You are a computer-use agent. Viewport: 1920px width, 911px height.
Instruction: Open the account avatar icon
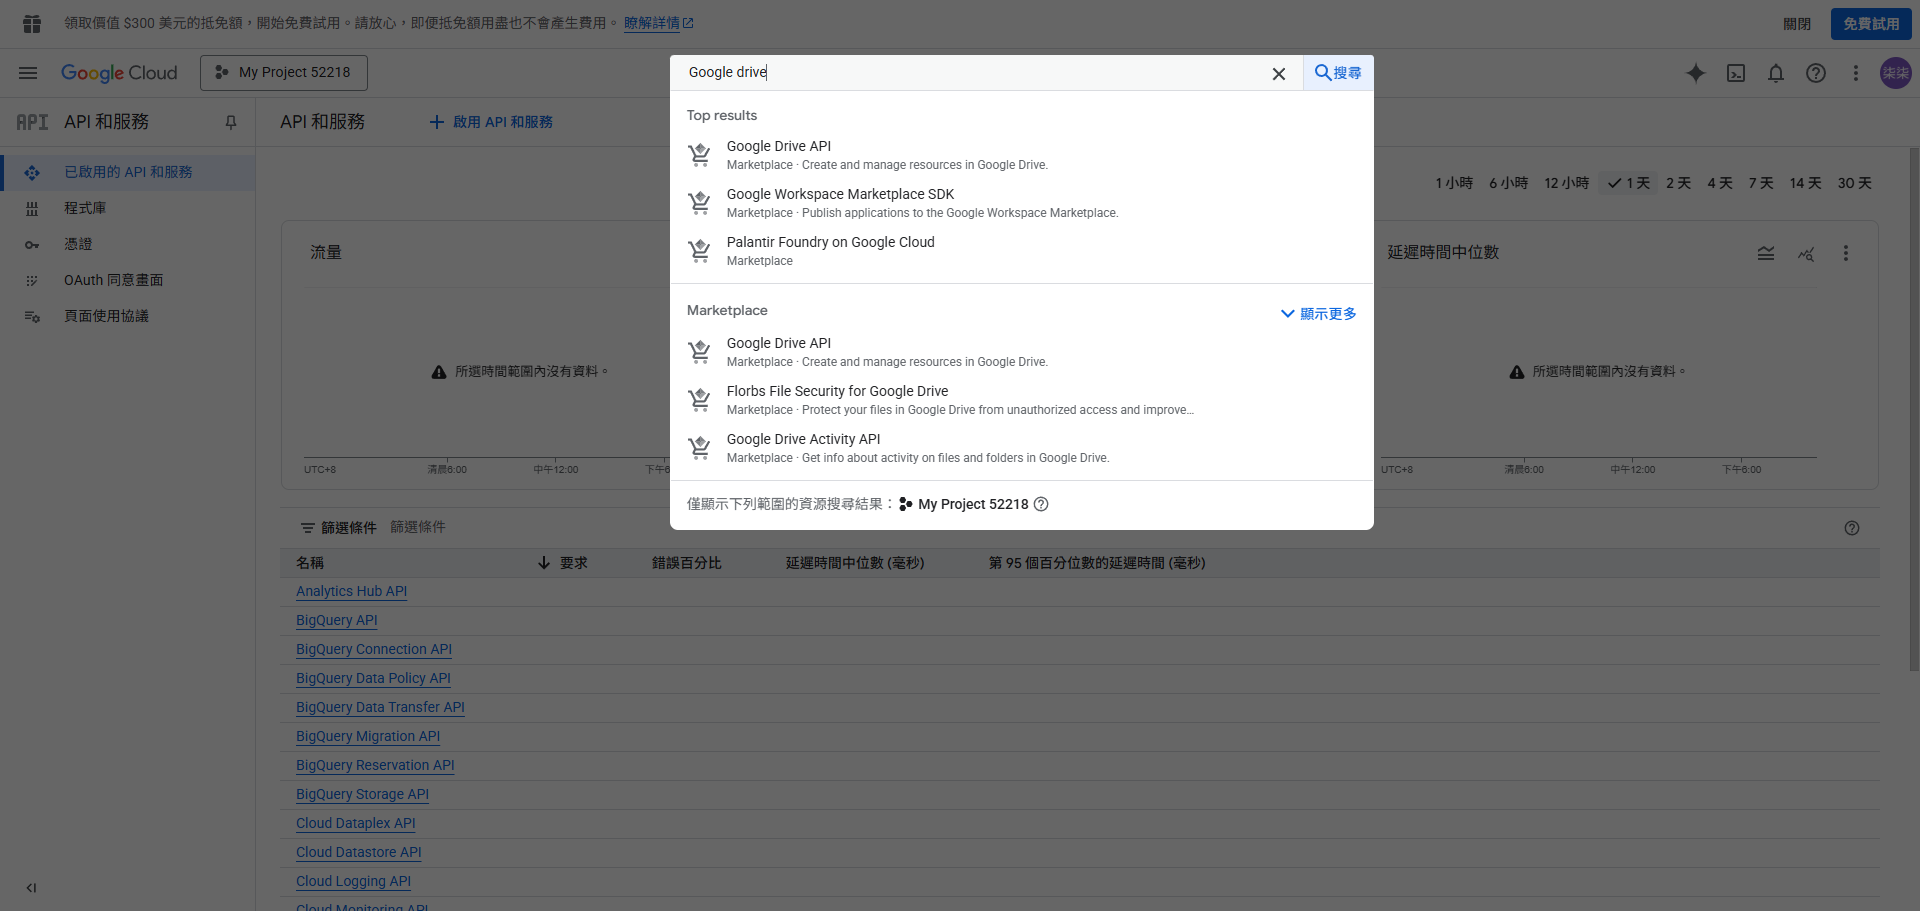point(1895,72)
